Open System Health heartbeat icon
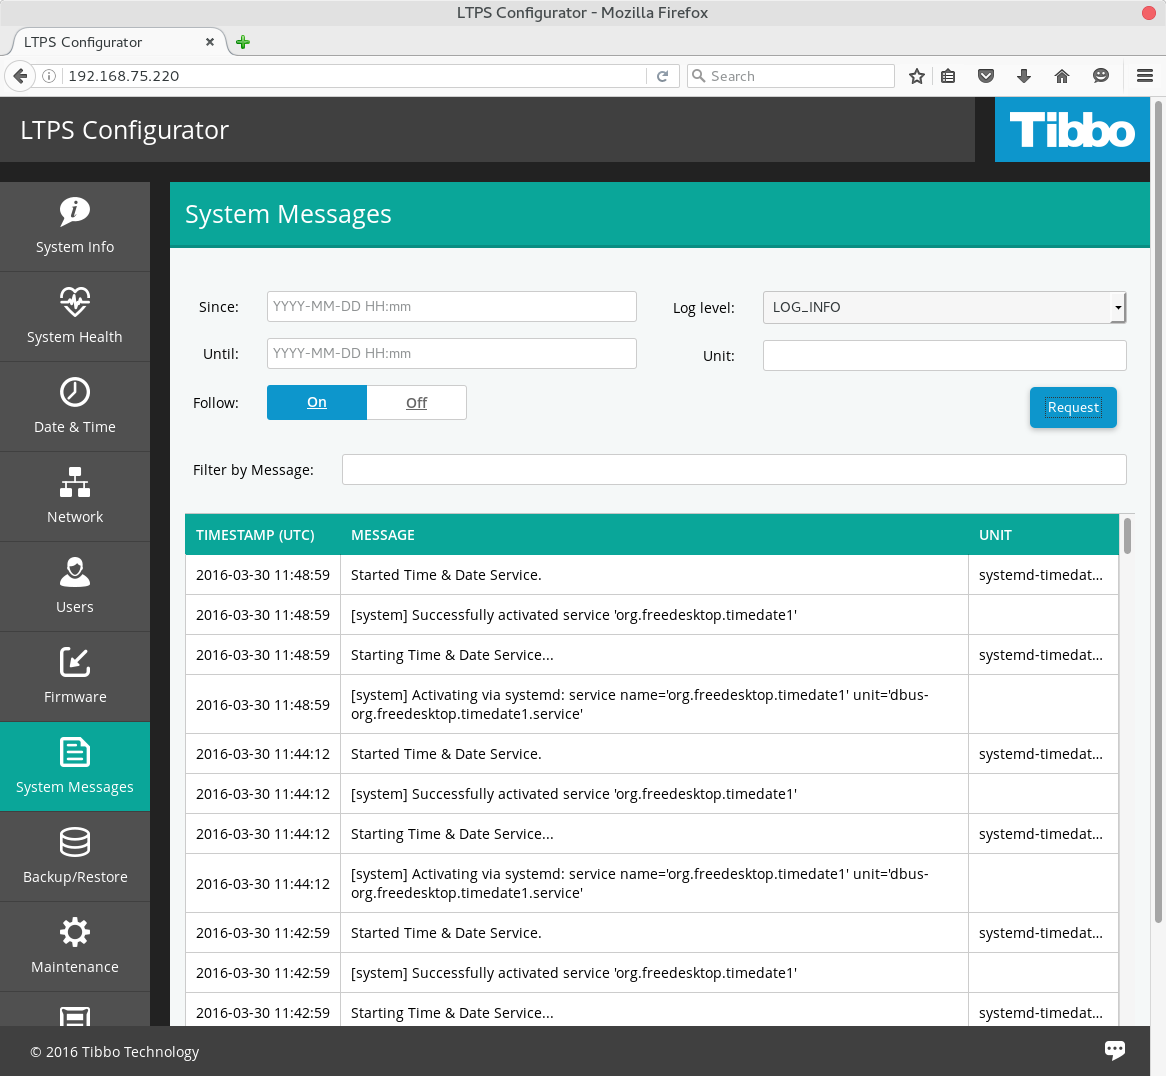The width and height of the screenshot is (1166, 1076). (x=75, y=301)
